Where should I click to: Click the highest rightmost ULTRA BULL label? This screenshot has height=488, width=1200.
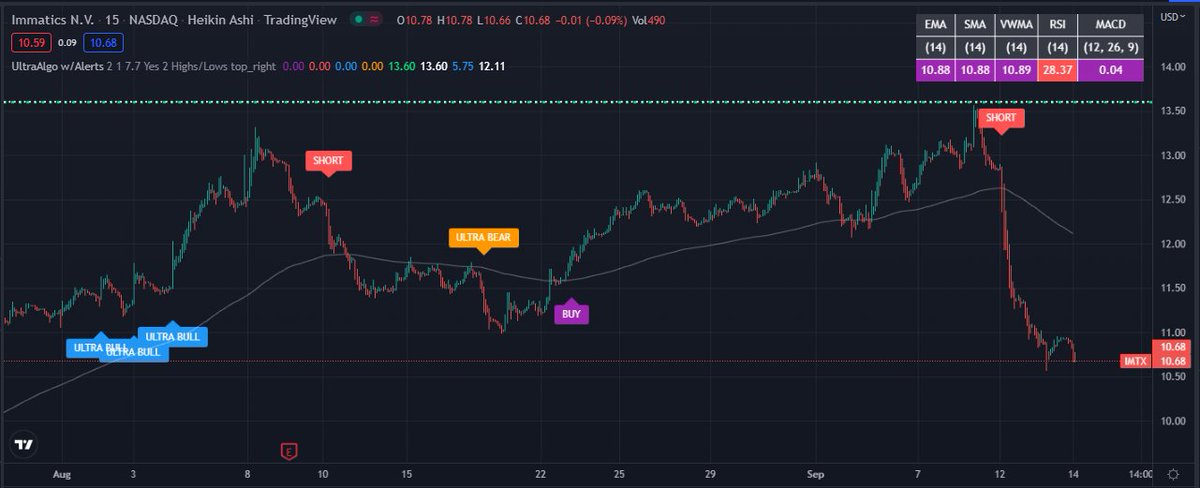pos(172,335)
